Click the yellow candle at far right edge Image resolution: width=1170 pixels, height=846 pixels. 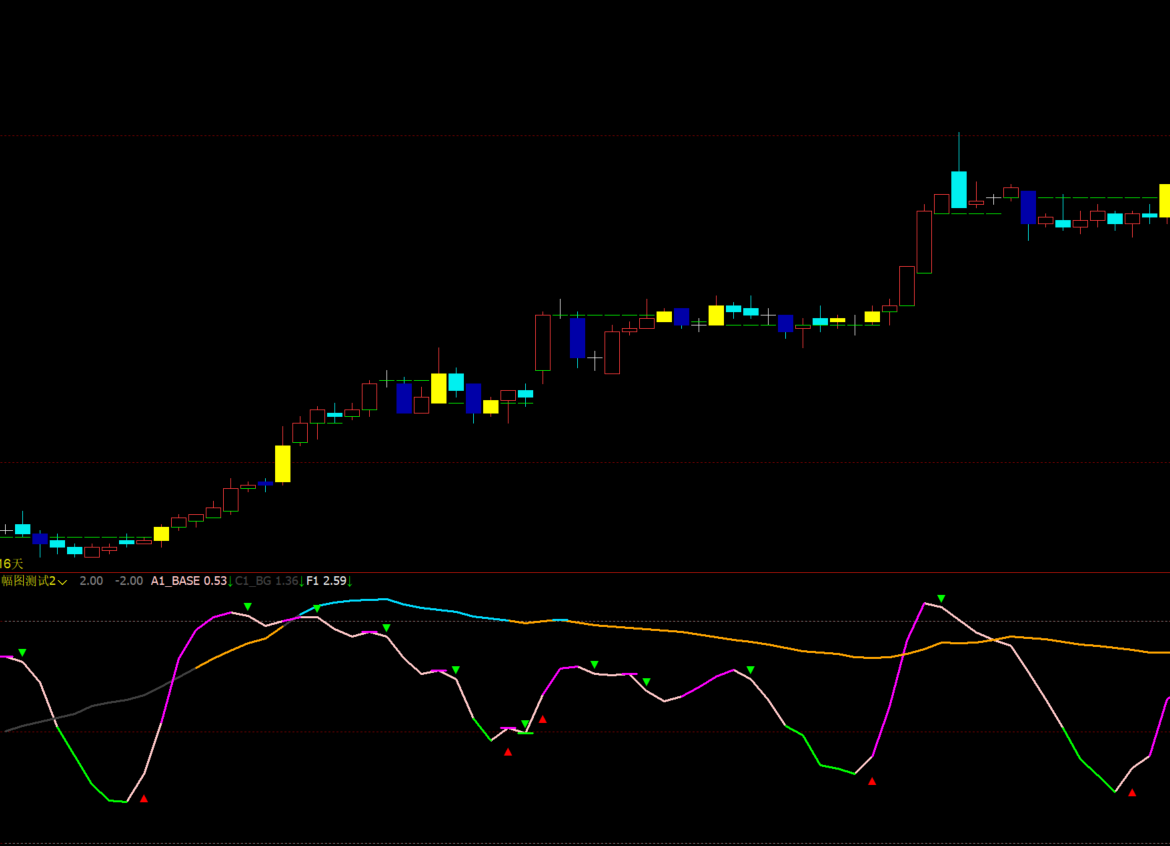1164,200
